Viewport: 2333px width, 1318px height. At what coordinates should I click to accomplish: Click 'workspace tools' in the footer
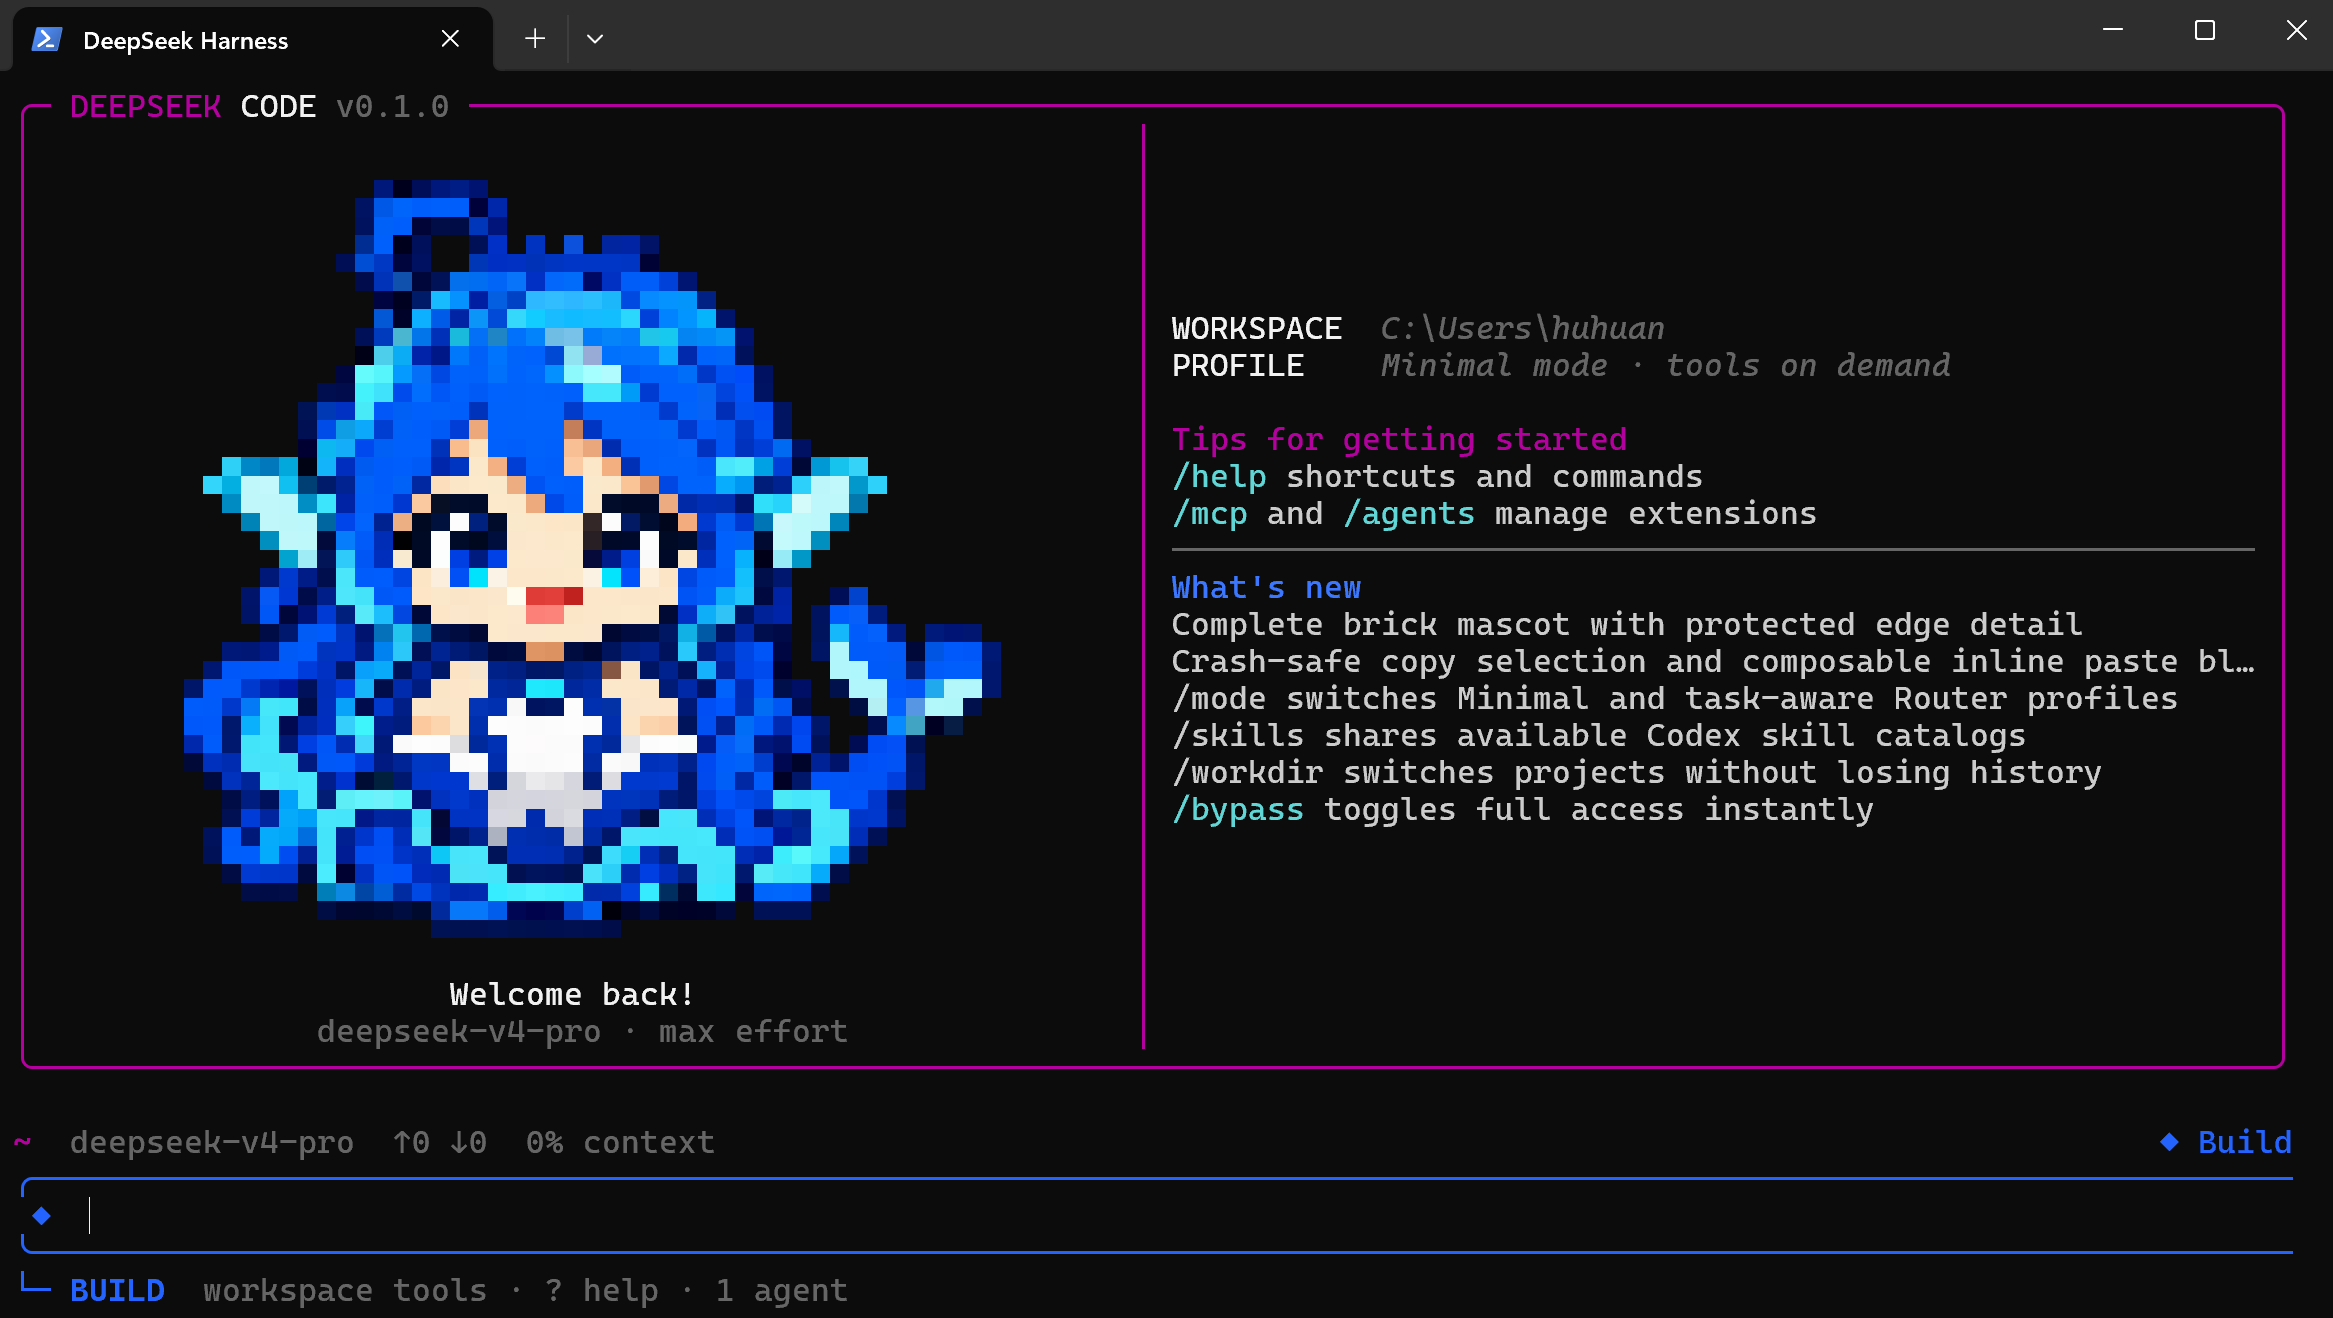[345, 1290]
